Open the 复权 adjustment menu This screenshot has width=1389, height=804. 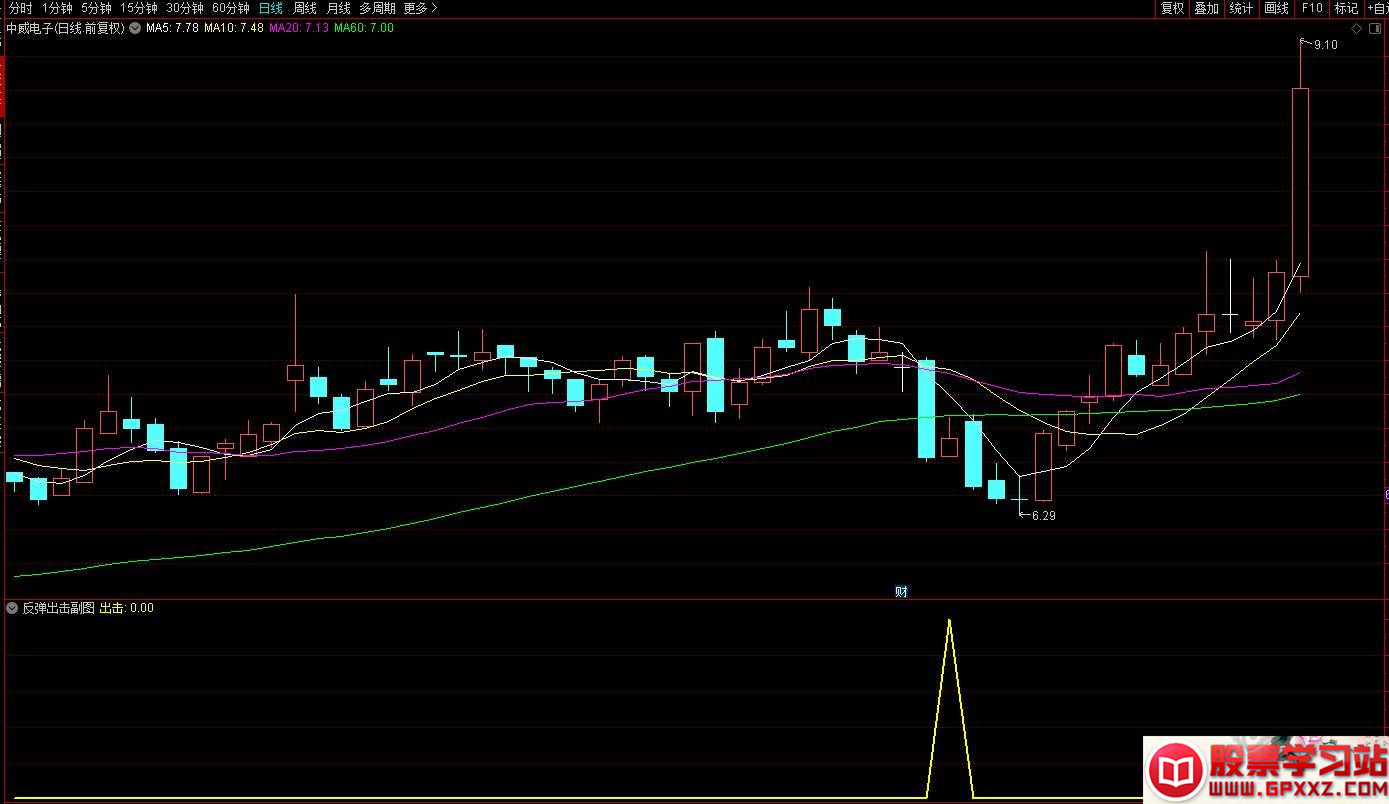[1172, 8]
